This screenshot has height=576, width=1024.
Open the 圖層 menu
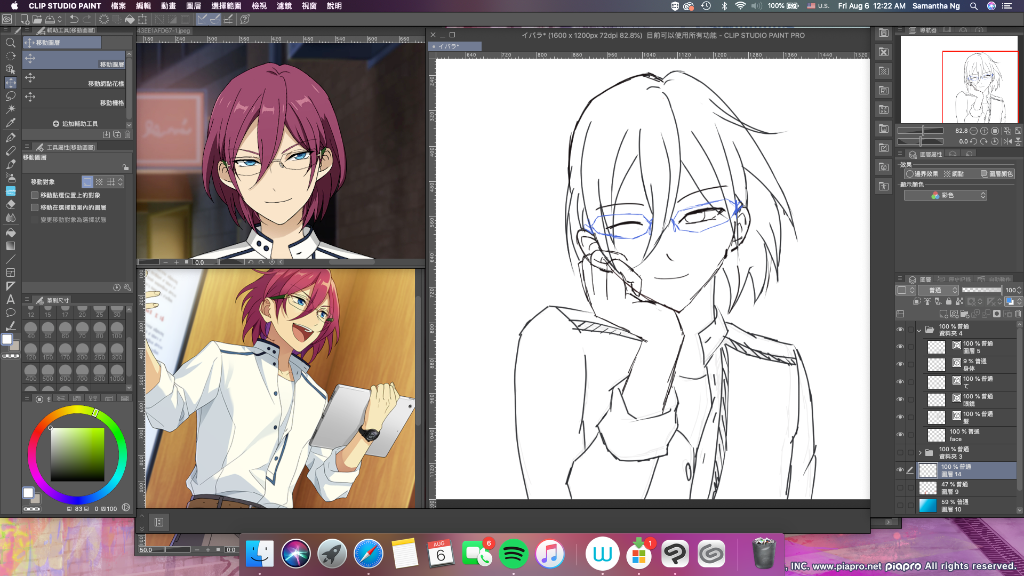[x=193, y=6]
